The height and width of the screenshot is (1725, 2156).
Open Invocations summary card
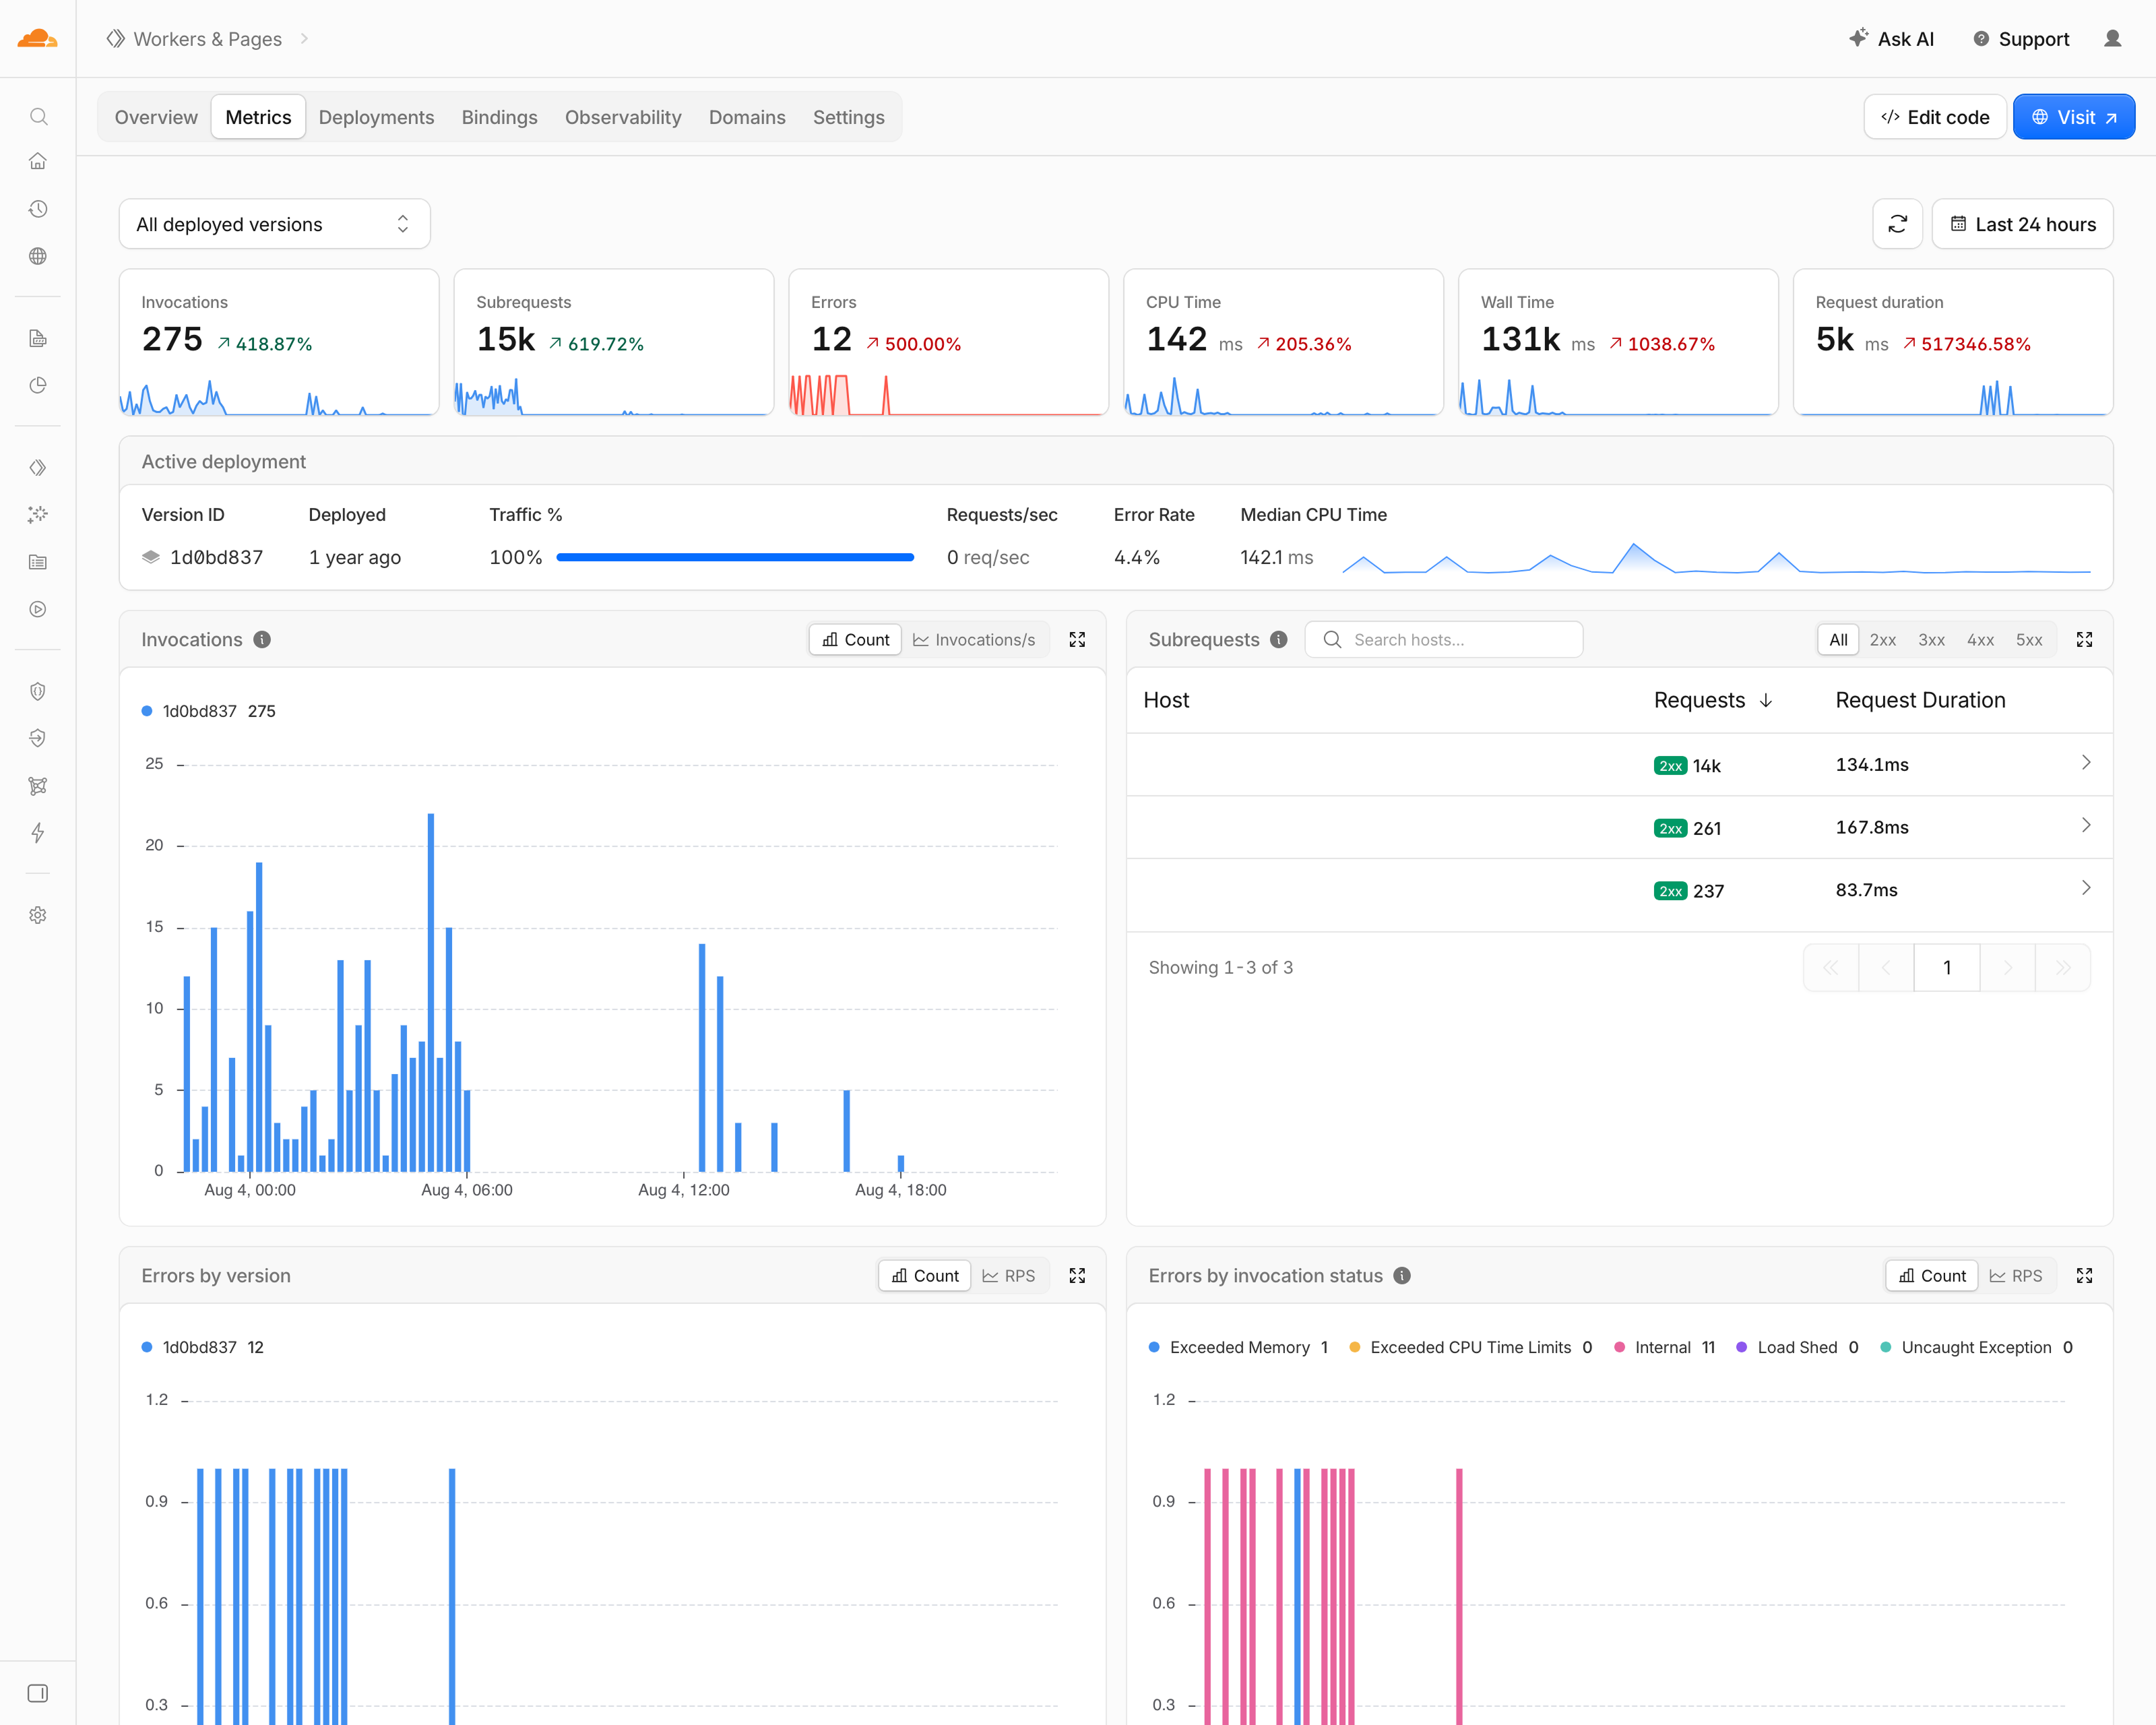279,341
